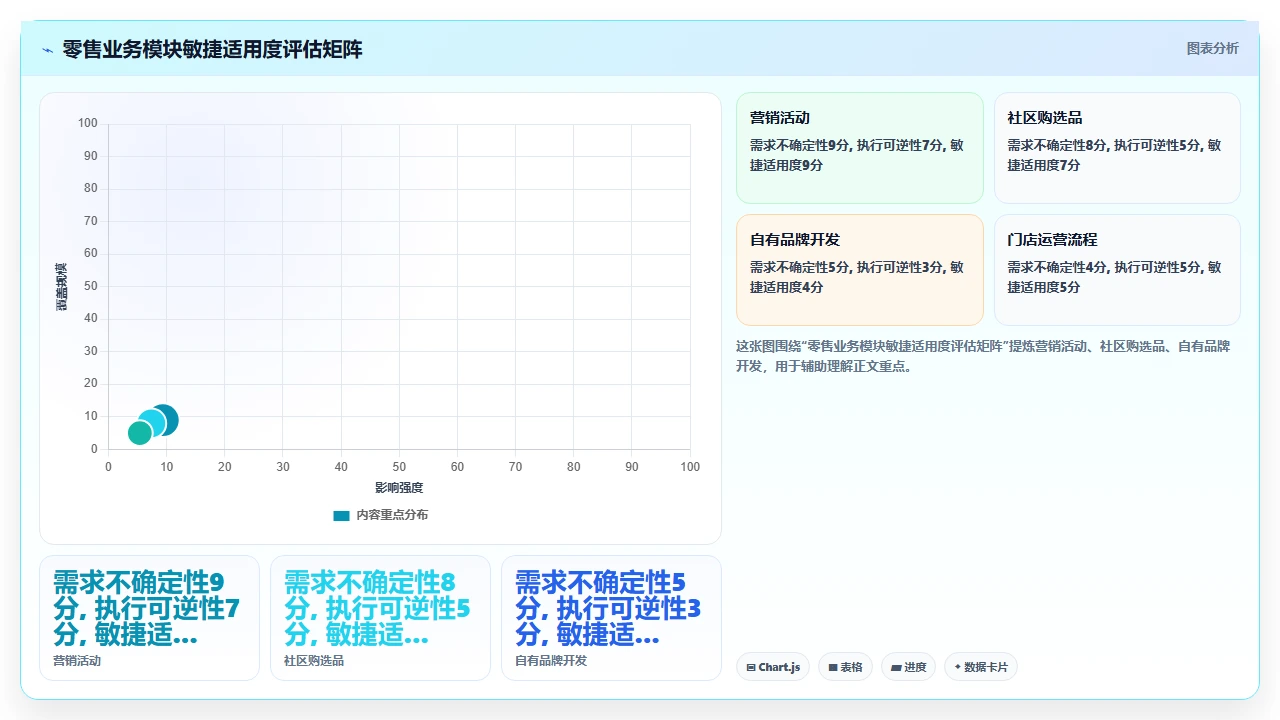The image size is (1280, 720).
Task: Click the light cyan bubble in chart
Action: 151,424
